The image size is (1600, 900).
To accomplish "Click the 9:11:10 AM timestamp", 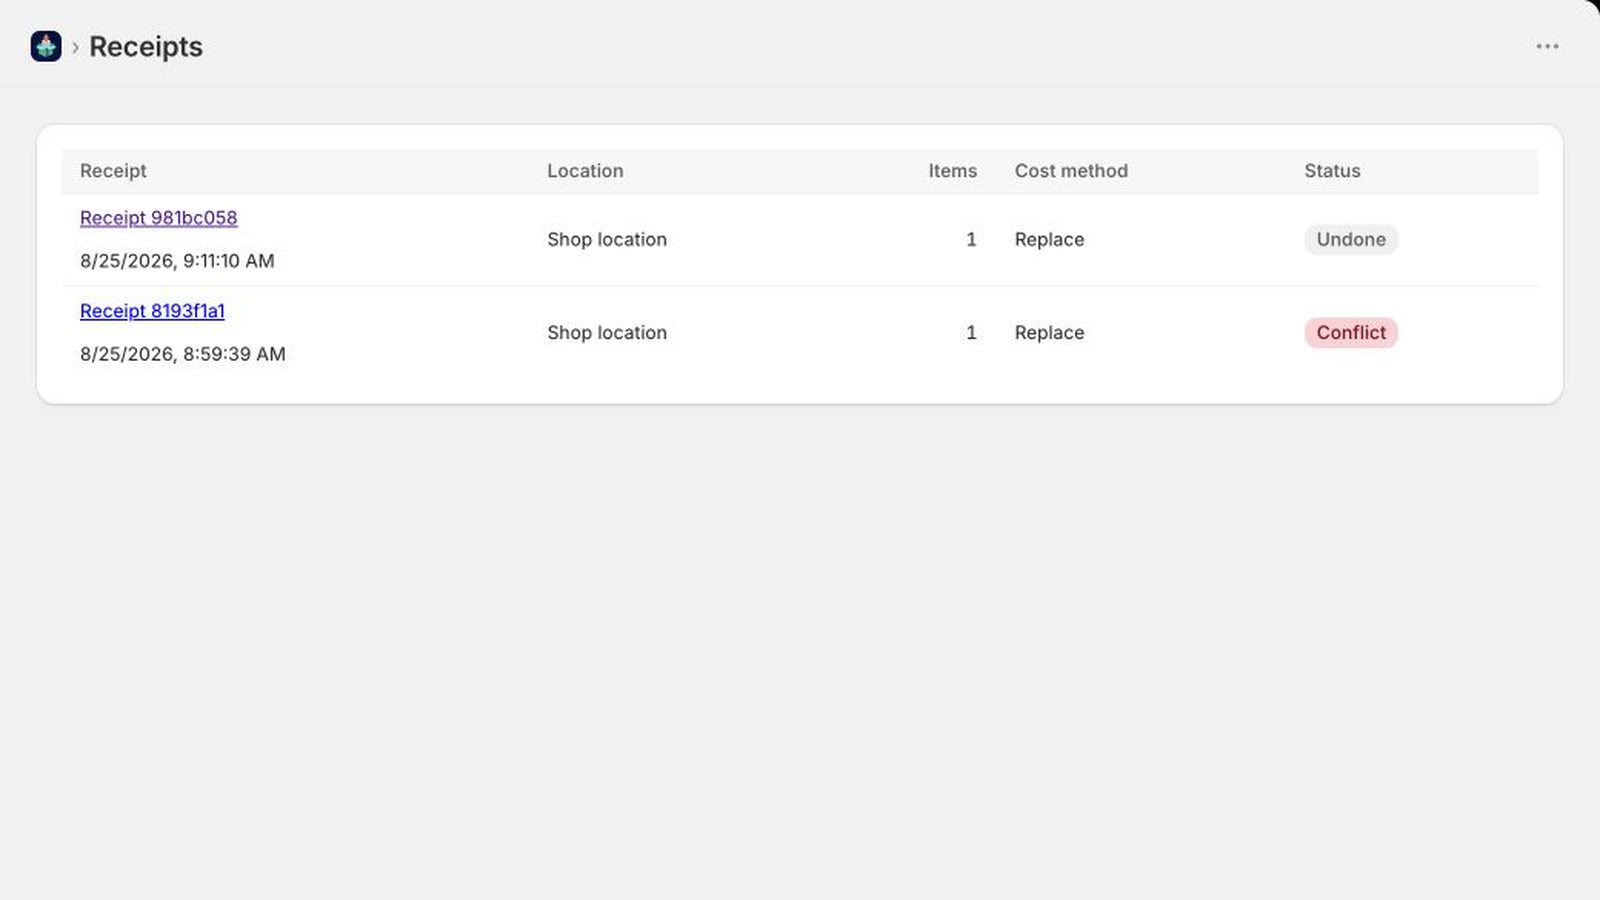I will (177, 261).
